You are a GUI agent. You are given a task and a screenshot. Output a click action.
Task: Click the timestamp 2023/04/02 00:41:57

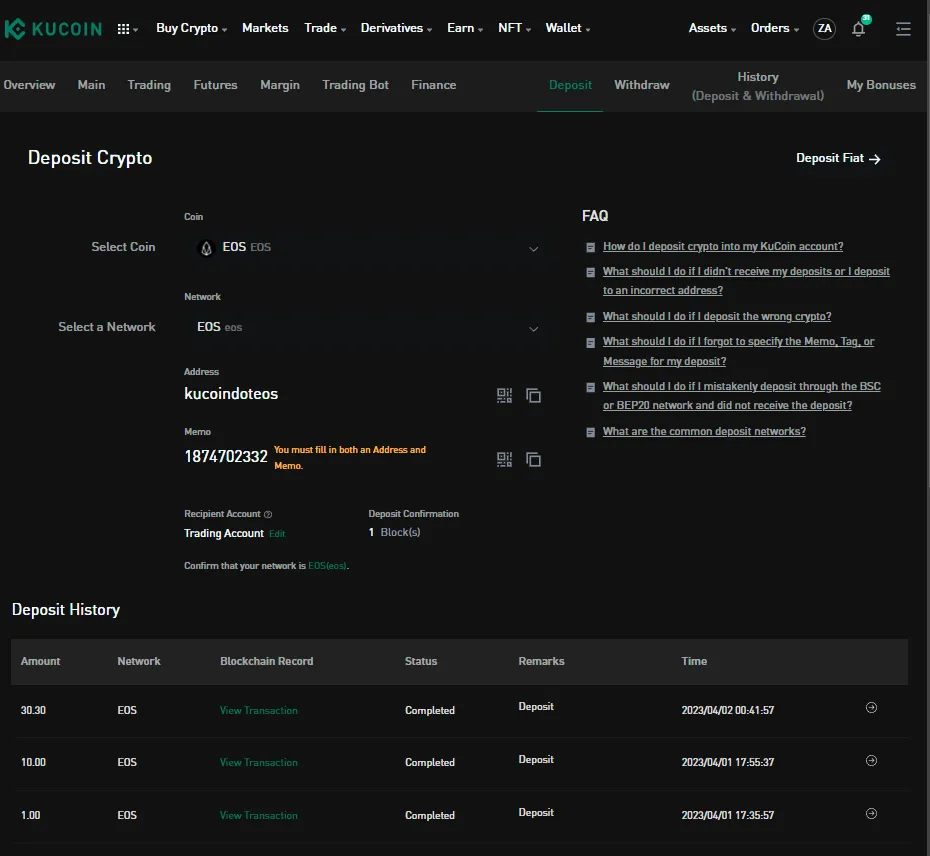728,711
